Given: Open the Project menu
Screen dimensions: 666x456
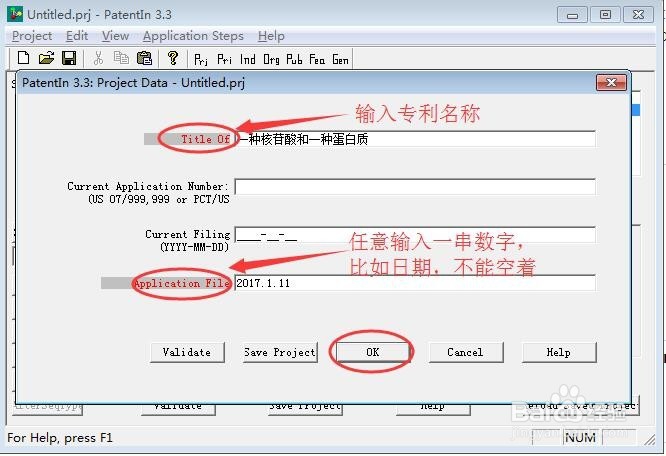Looking at the screenshot, I should point(32,36).
